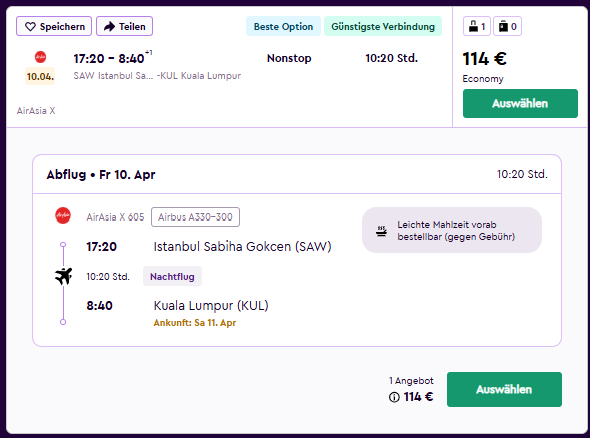
Task: Click the Nachtflug label
Action: click(x=172, y=277)
